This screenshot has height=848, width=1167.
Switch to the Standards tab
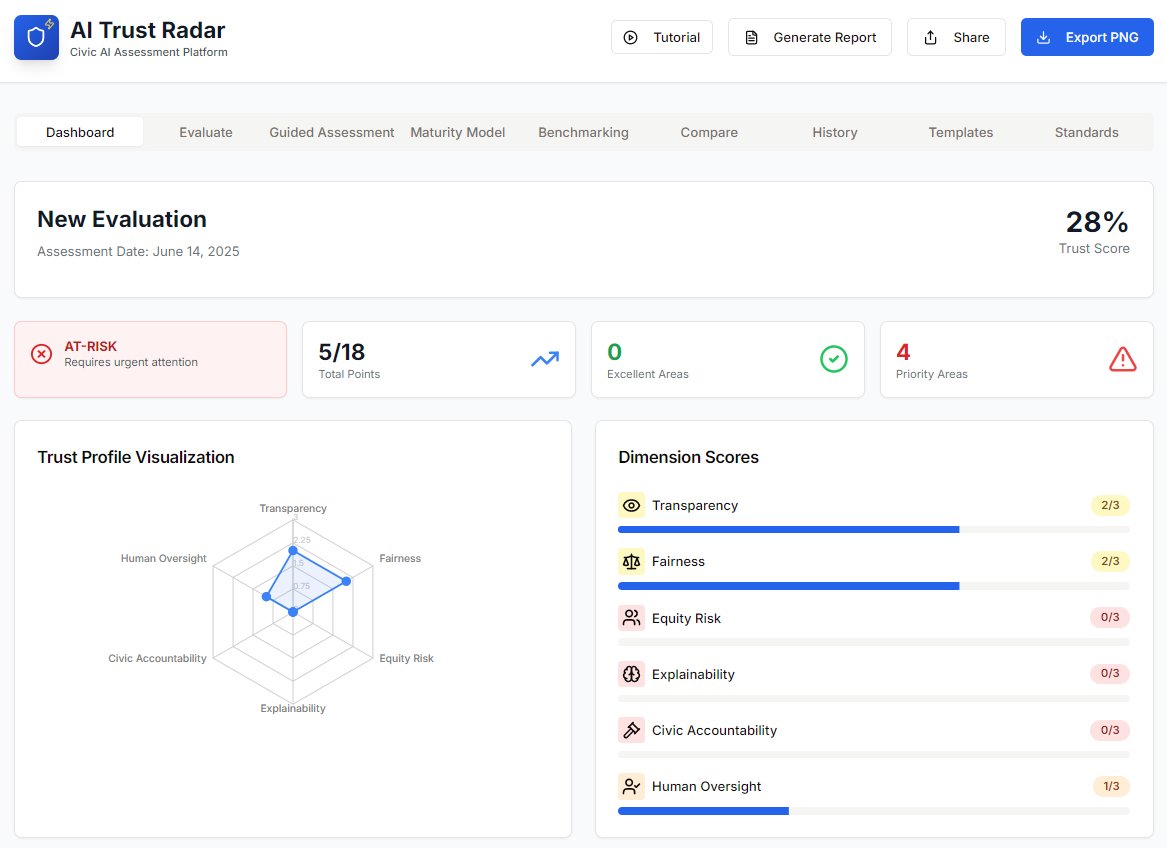pyautogui.click(x=1086, y=132)
